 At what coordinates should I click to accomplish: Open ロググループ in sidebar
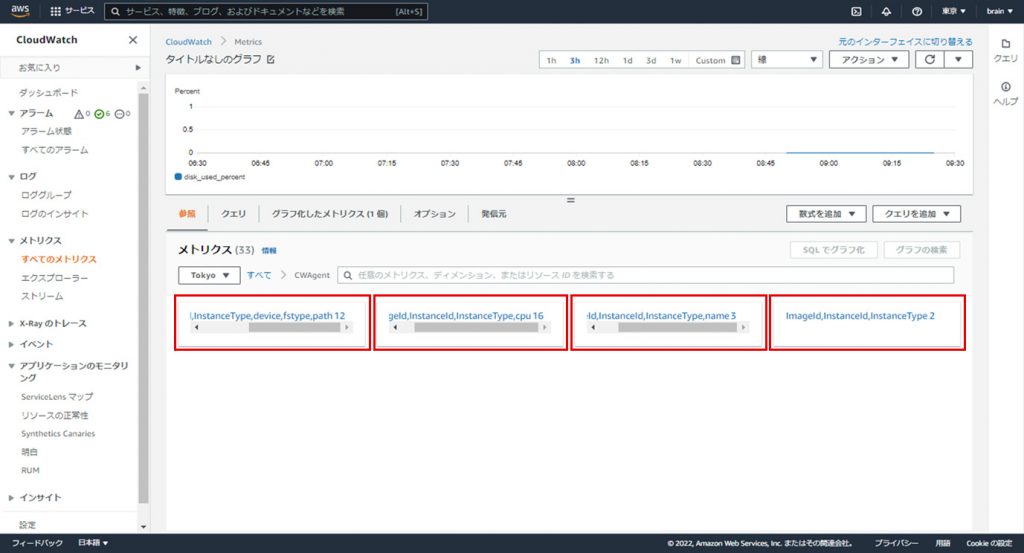(x=46, y=195)
